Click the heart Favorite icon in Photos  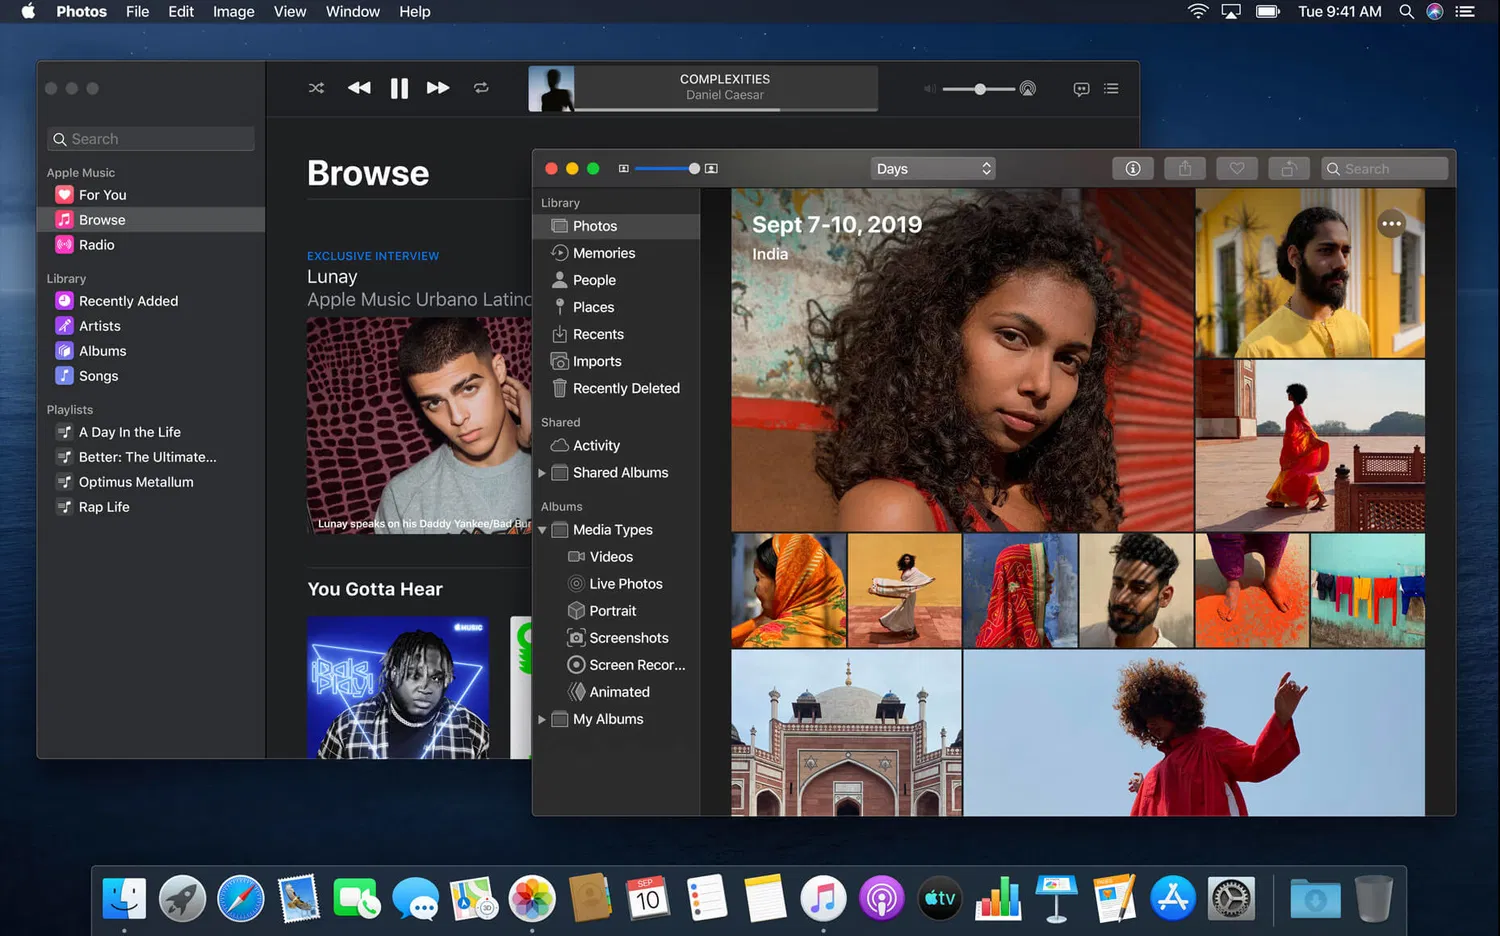[x=1236, y=169]
